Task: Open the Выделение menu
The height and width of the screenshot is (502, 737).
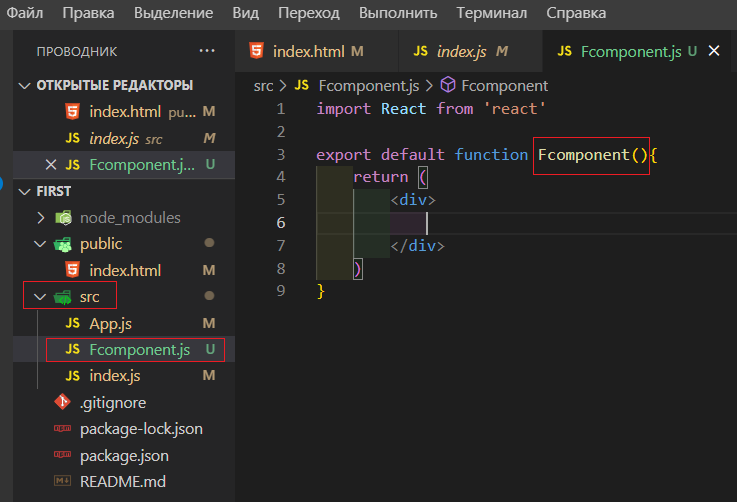Action: coord(173,13)
